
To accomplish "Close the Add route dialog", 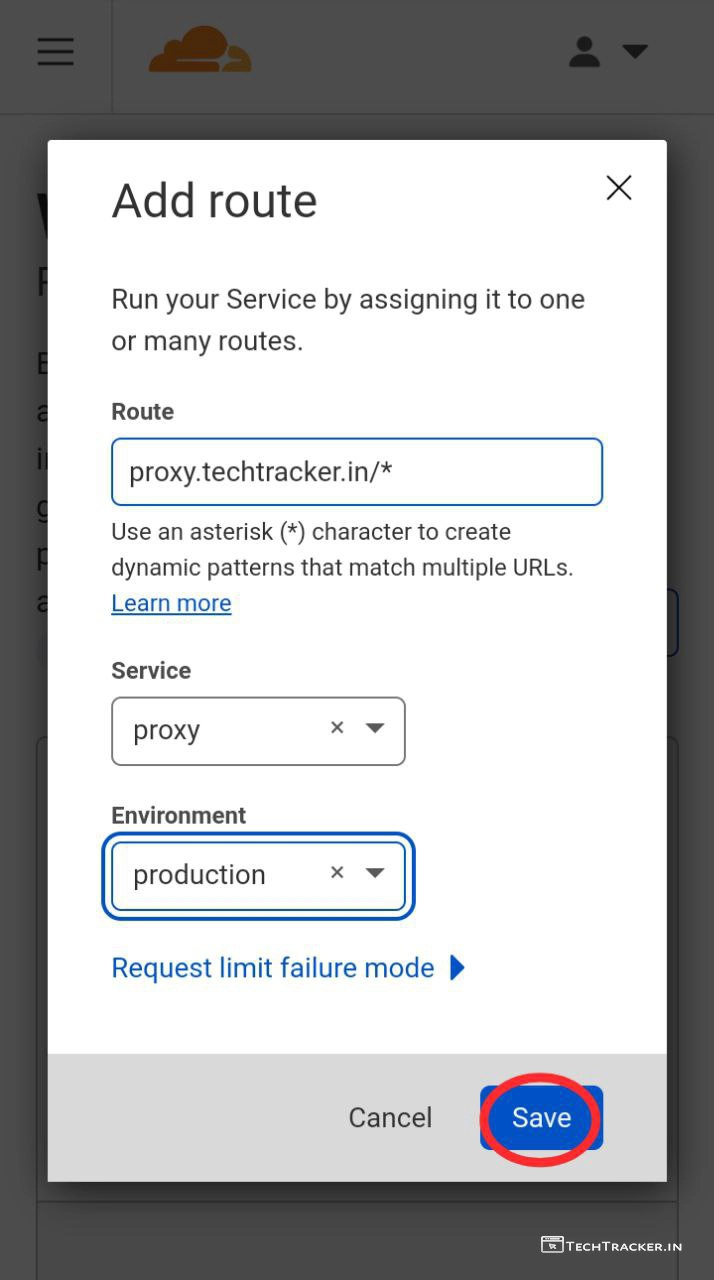I will coord(619,188).
